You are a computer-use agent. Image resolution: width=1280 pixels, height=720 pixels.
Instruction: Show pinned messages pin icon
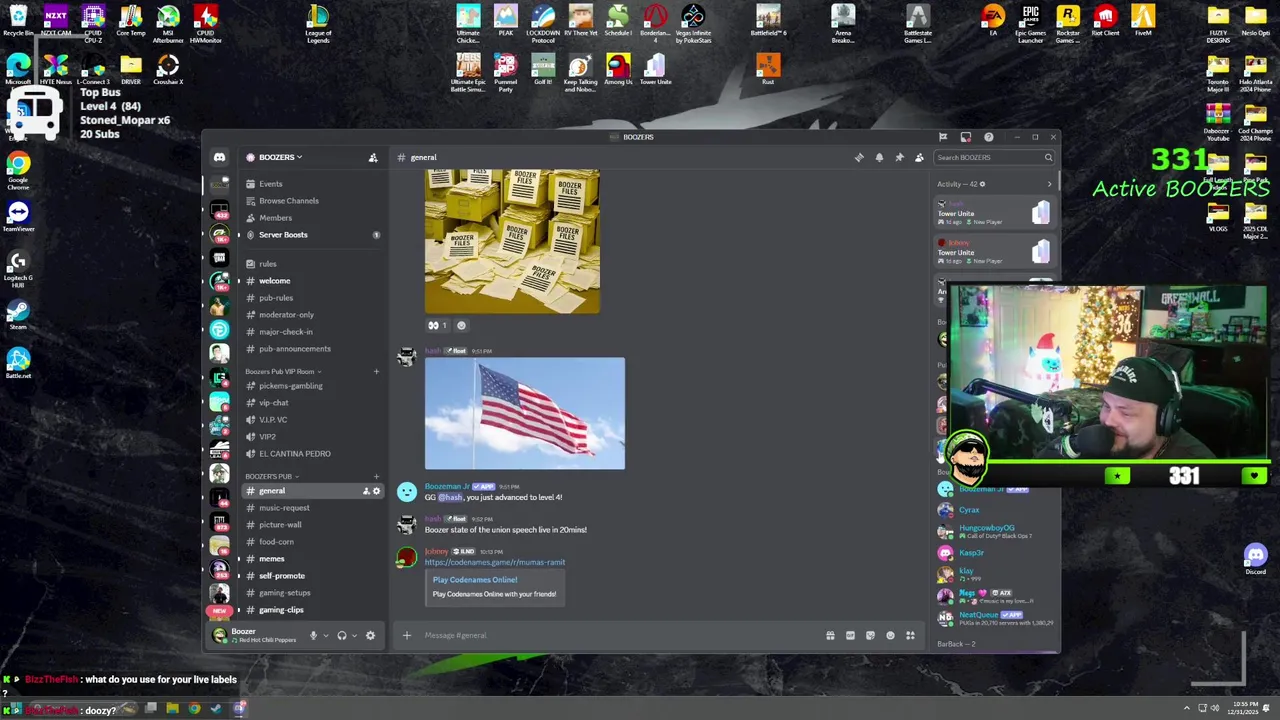pos(899,157)
